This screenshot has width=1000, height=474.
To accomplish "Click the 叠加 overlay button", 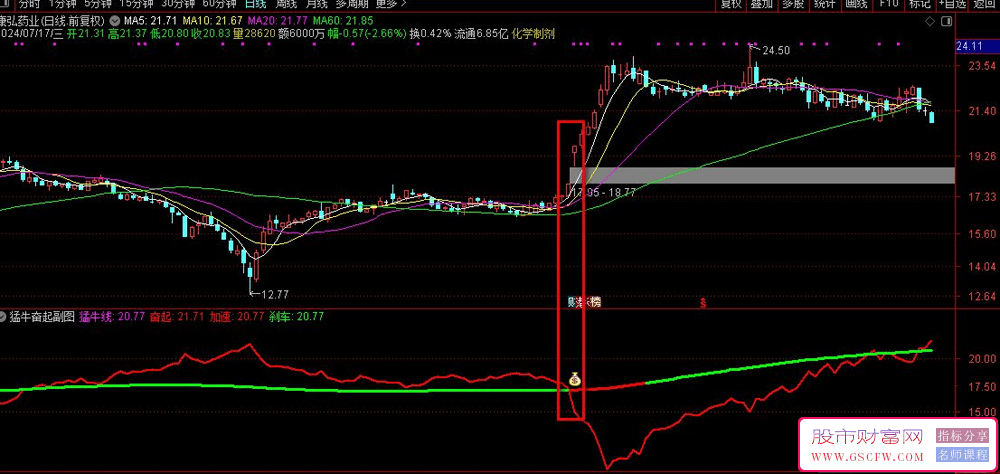I will pyautogui.click(x=761, y=3).
